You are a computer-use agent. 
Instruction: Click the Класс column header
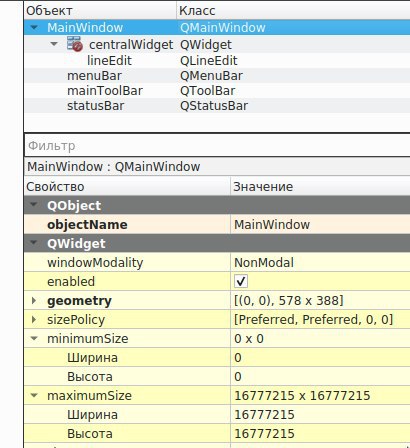click(293, 11)
